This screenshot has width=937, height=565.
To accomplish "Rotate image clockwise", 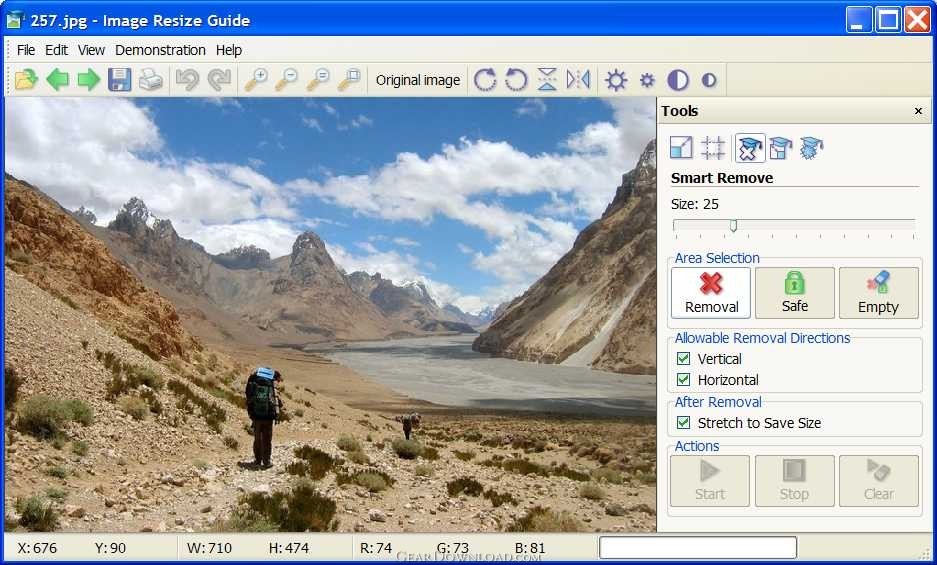I will click(485, 80).
